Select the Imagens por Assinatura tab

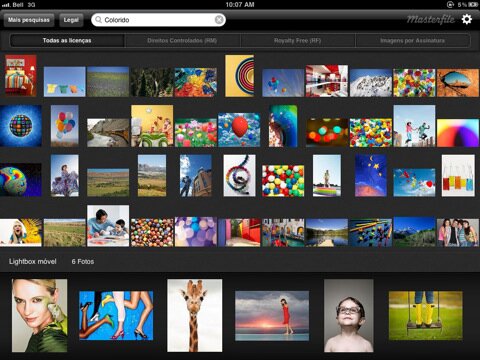click(413, 40)
